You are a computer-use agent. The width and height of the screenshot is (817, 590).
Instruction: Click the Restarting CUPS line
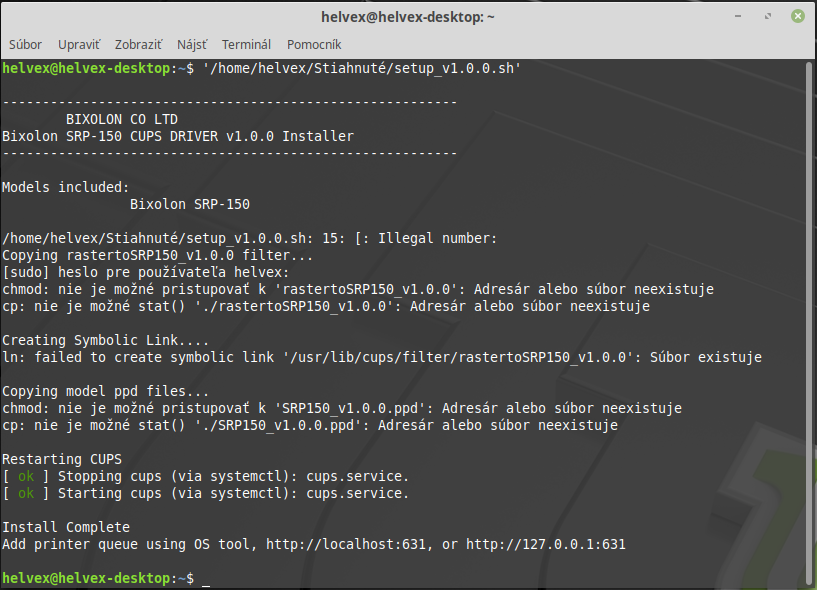62,459
